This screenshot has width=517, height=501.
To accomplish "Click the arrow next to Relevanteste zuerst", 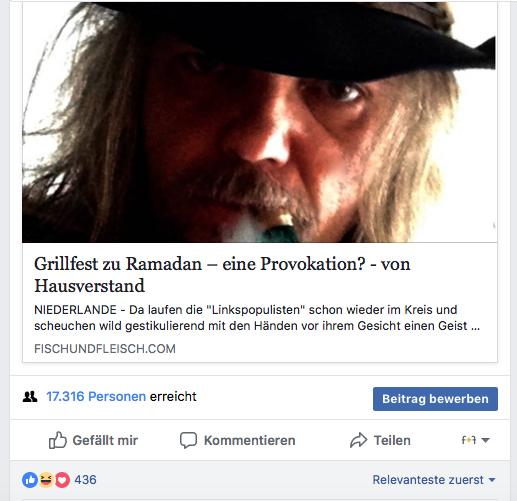I will click(x=492, y=480).
